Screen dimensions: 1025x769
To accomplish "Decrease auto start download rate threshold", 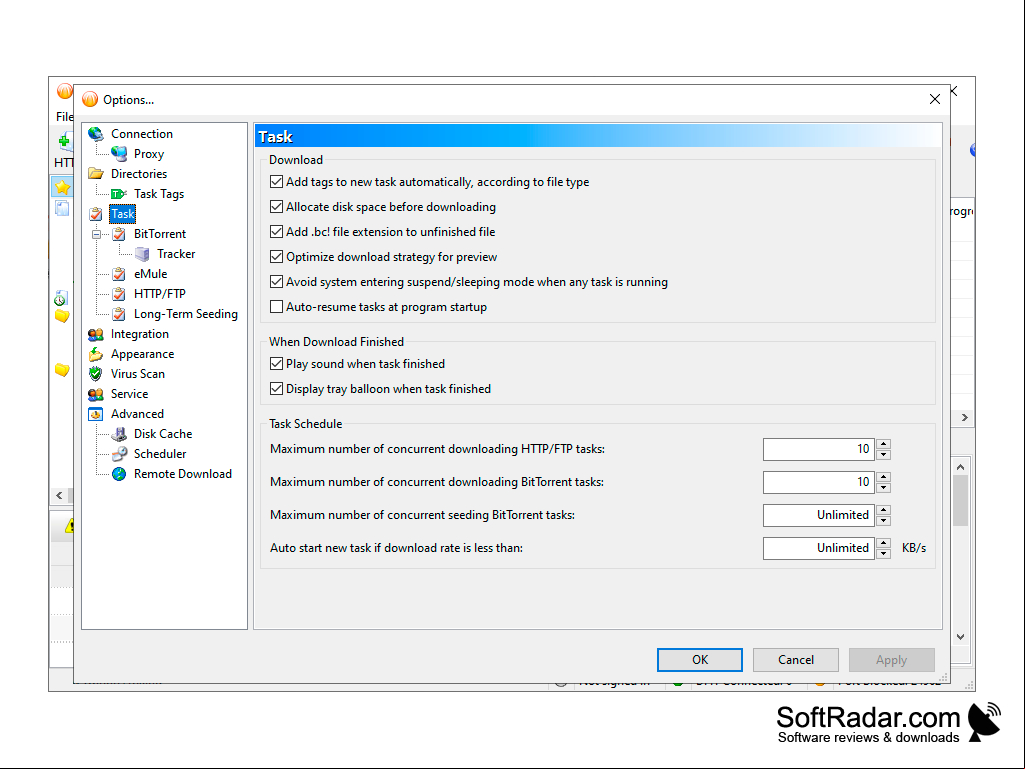I will [x=883, y=553].
